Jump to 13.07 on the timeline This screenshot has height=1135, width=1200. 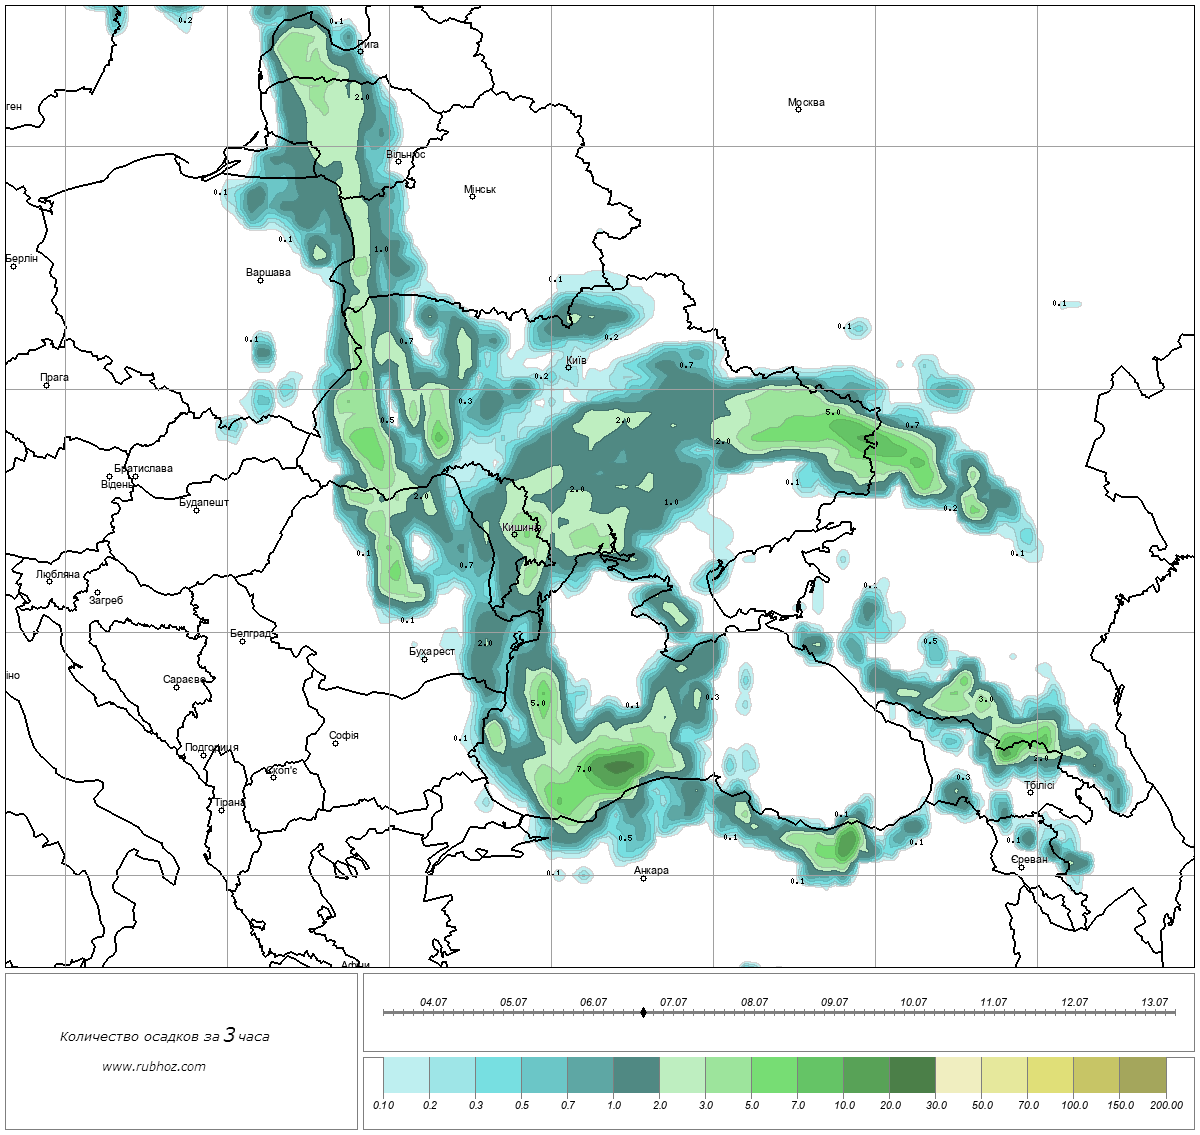[x=1154, y=1002]
